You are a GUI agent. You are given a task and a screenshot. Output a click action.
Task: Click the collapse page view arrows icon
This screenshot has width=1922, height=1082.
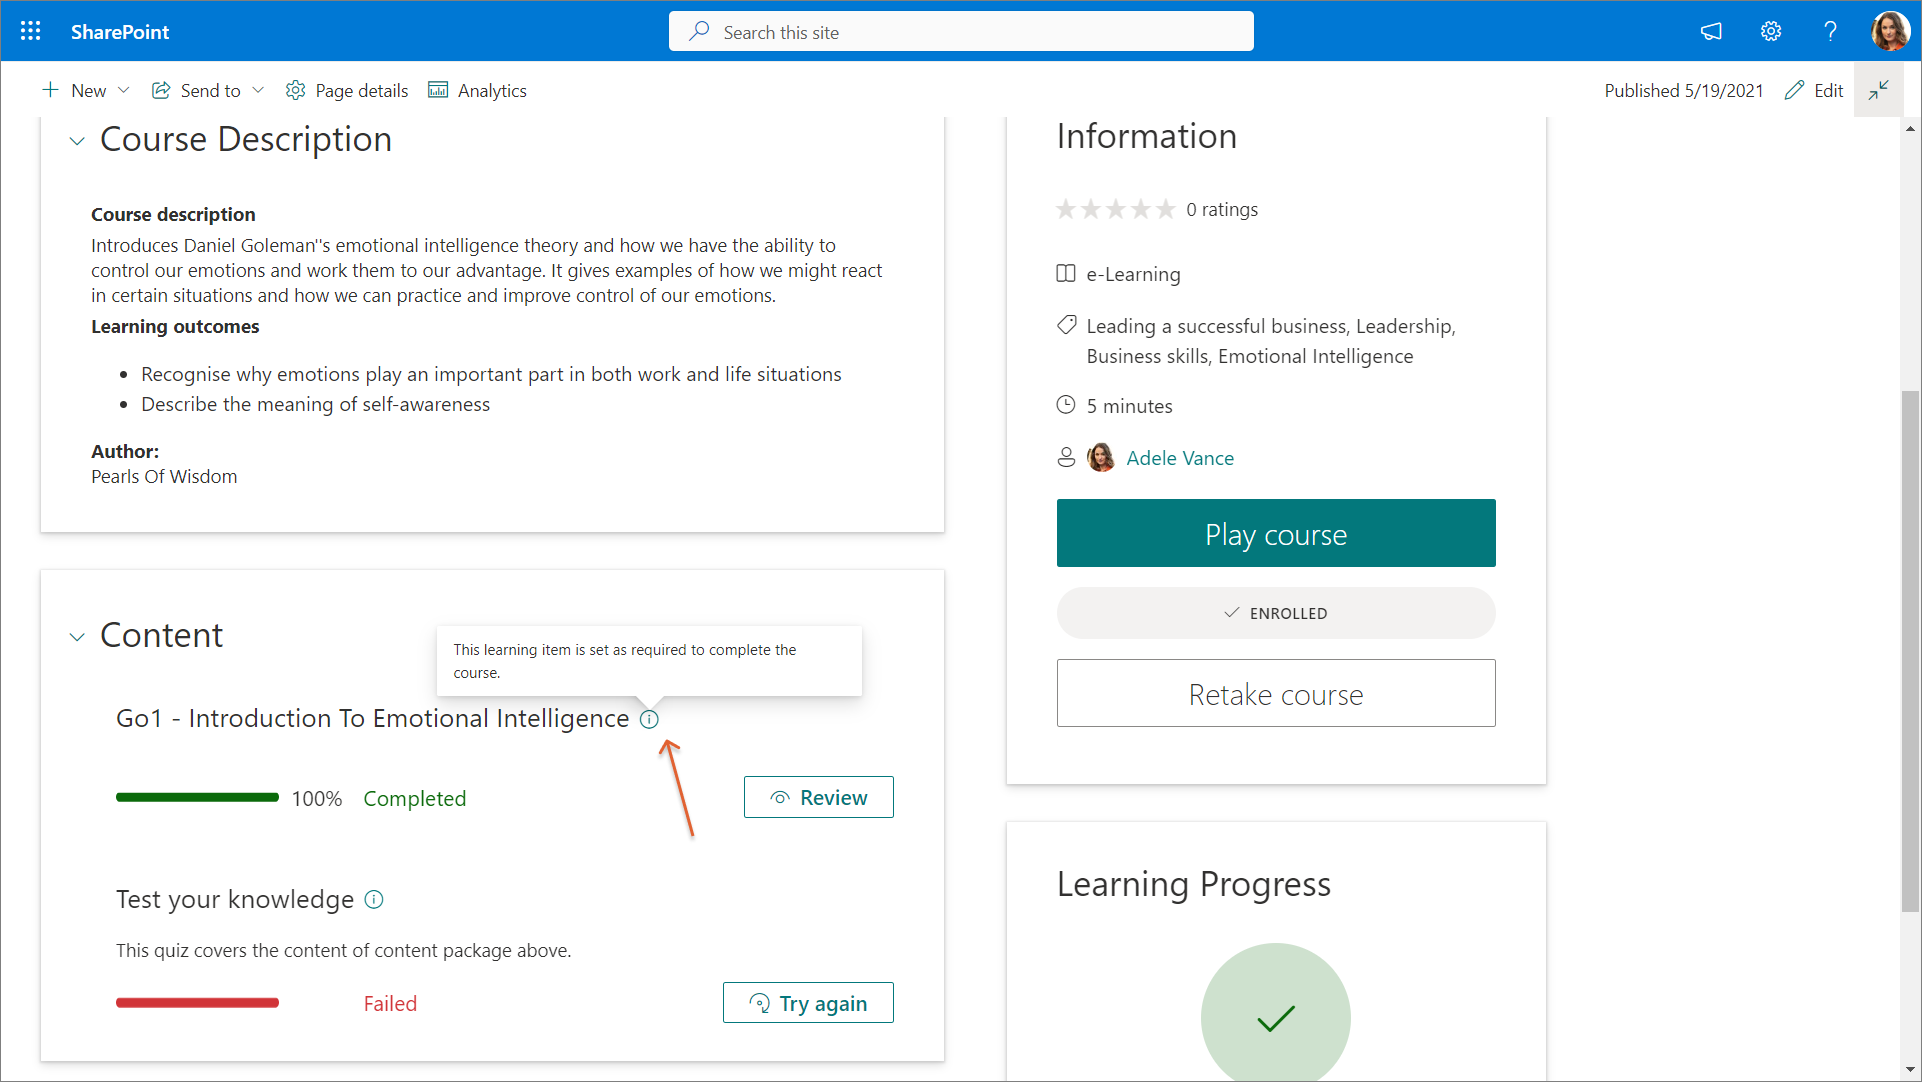coord(1879,90)
